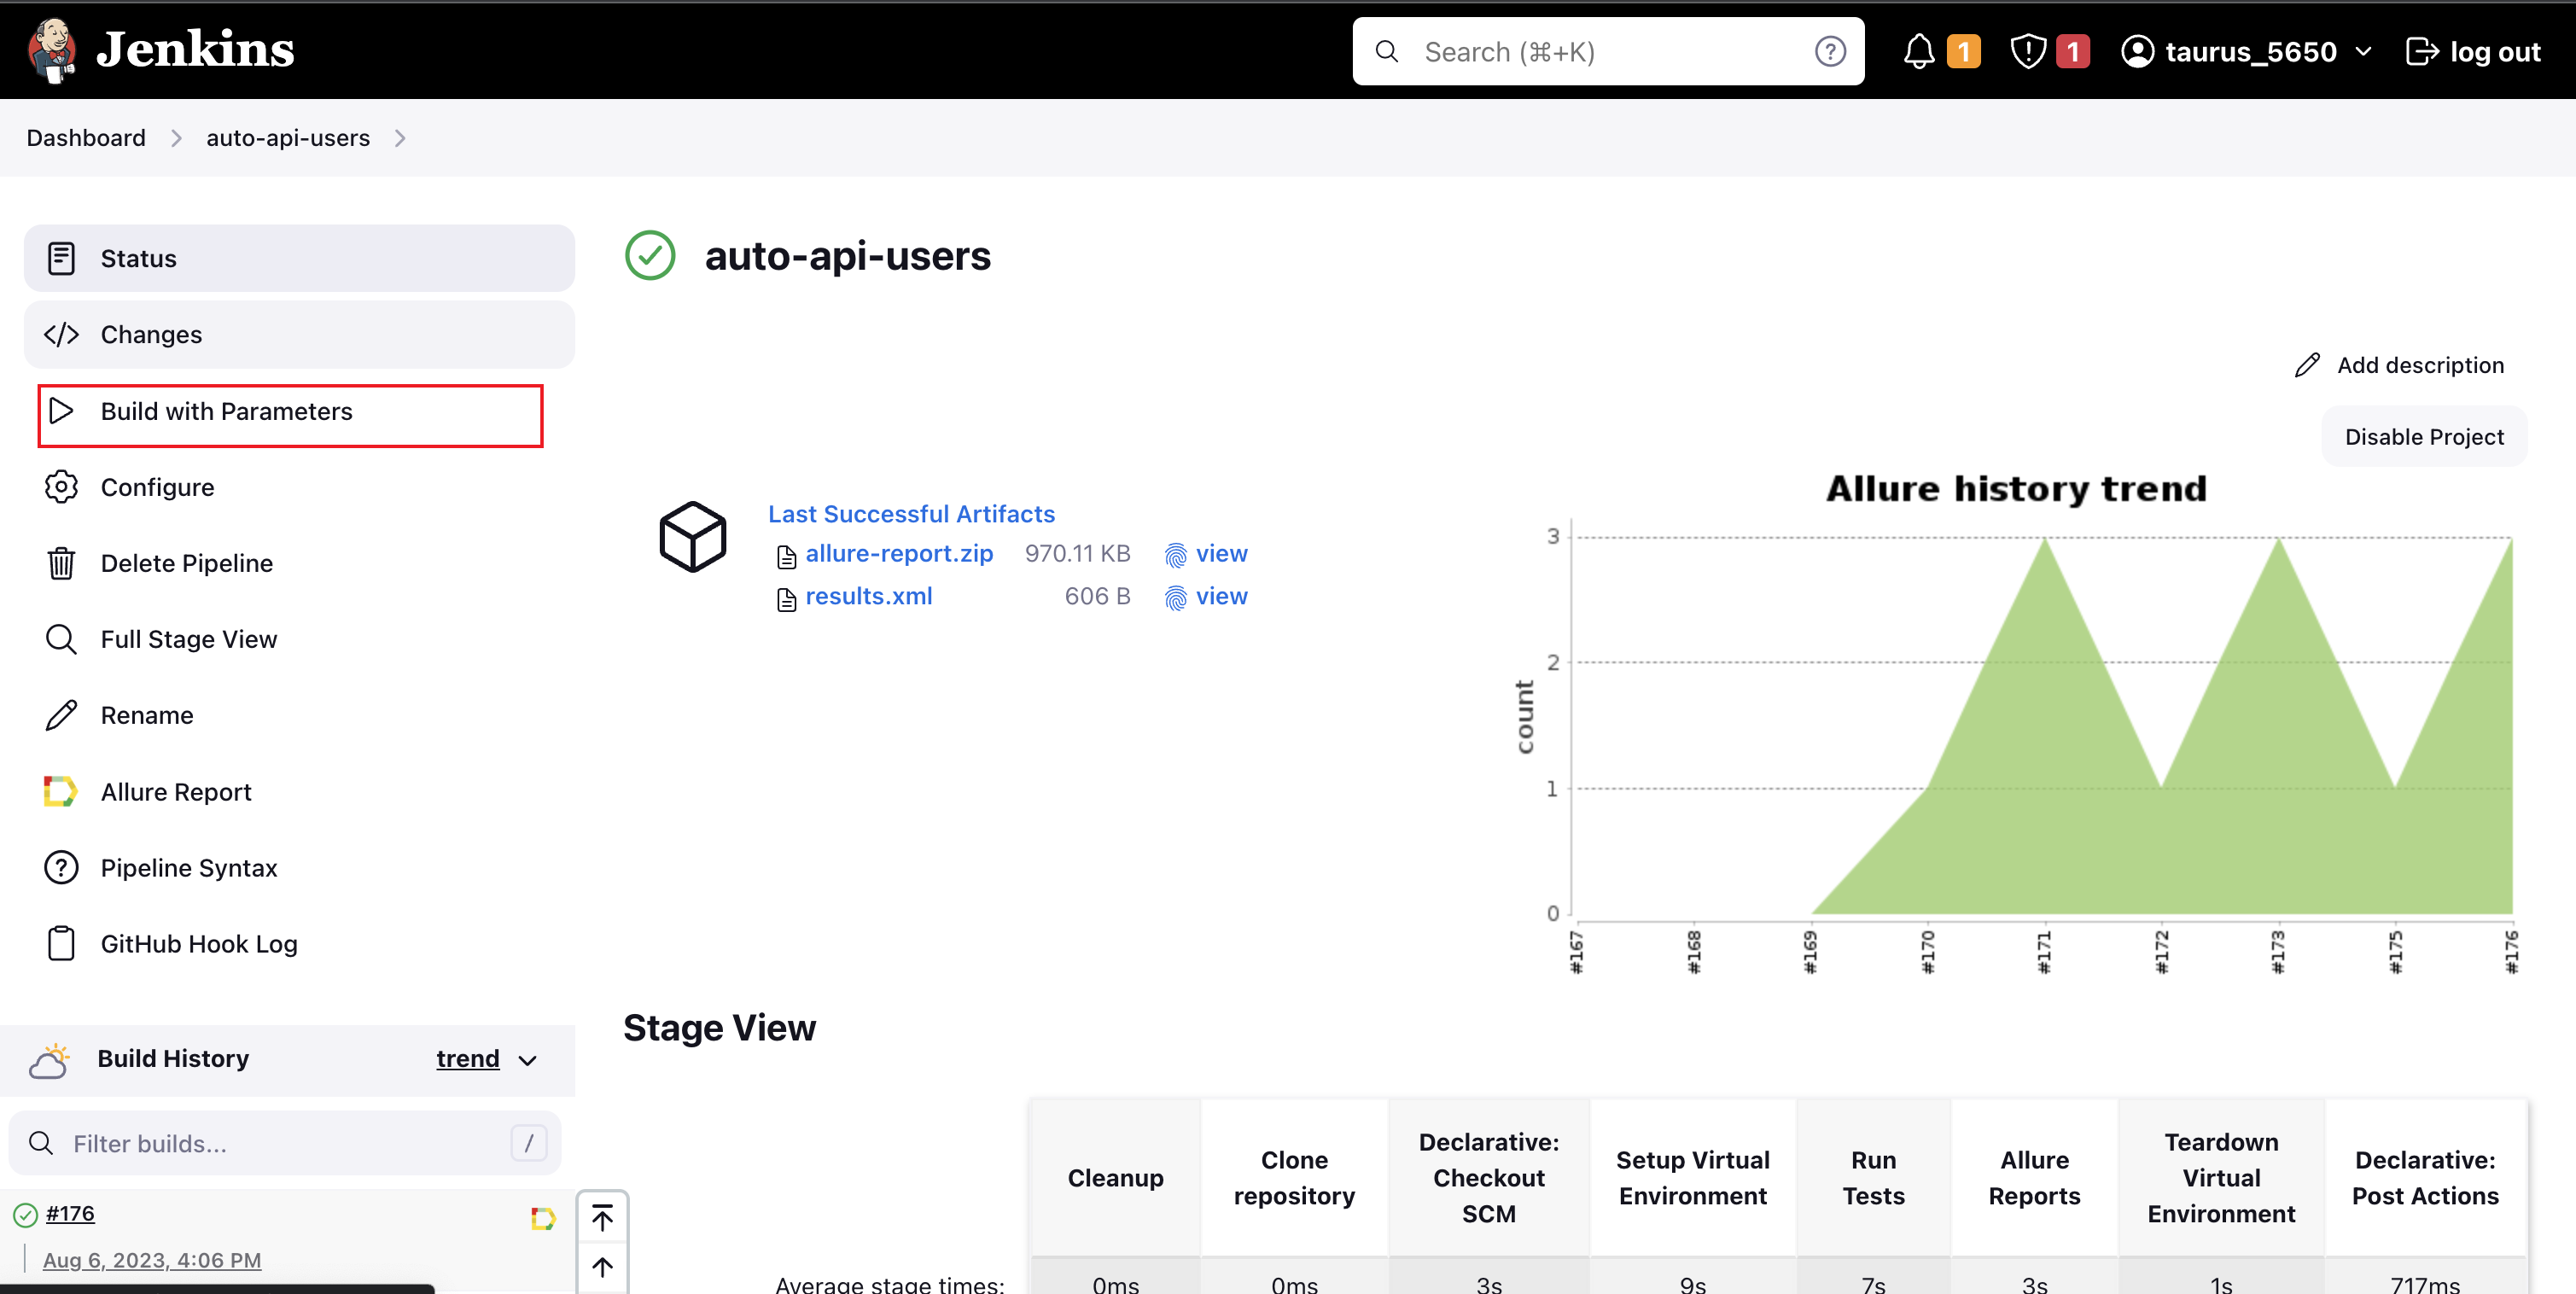Click the Jenkins logo
The height and width of the screenshot is (1294, 2576).
160,49
